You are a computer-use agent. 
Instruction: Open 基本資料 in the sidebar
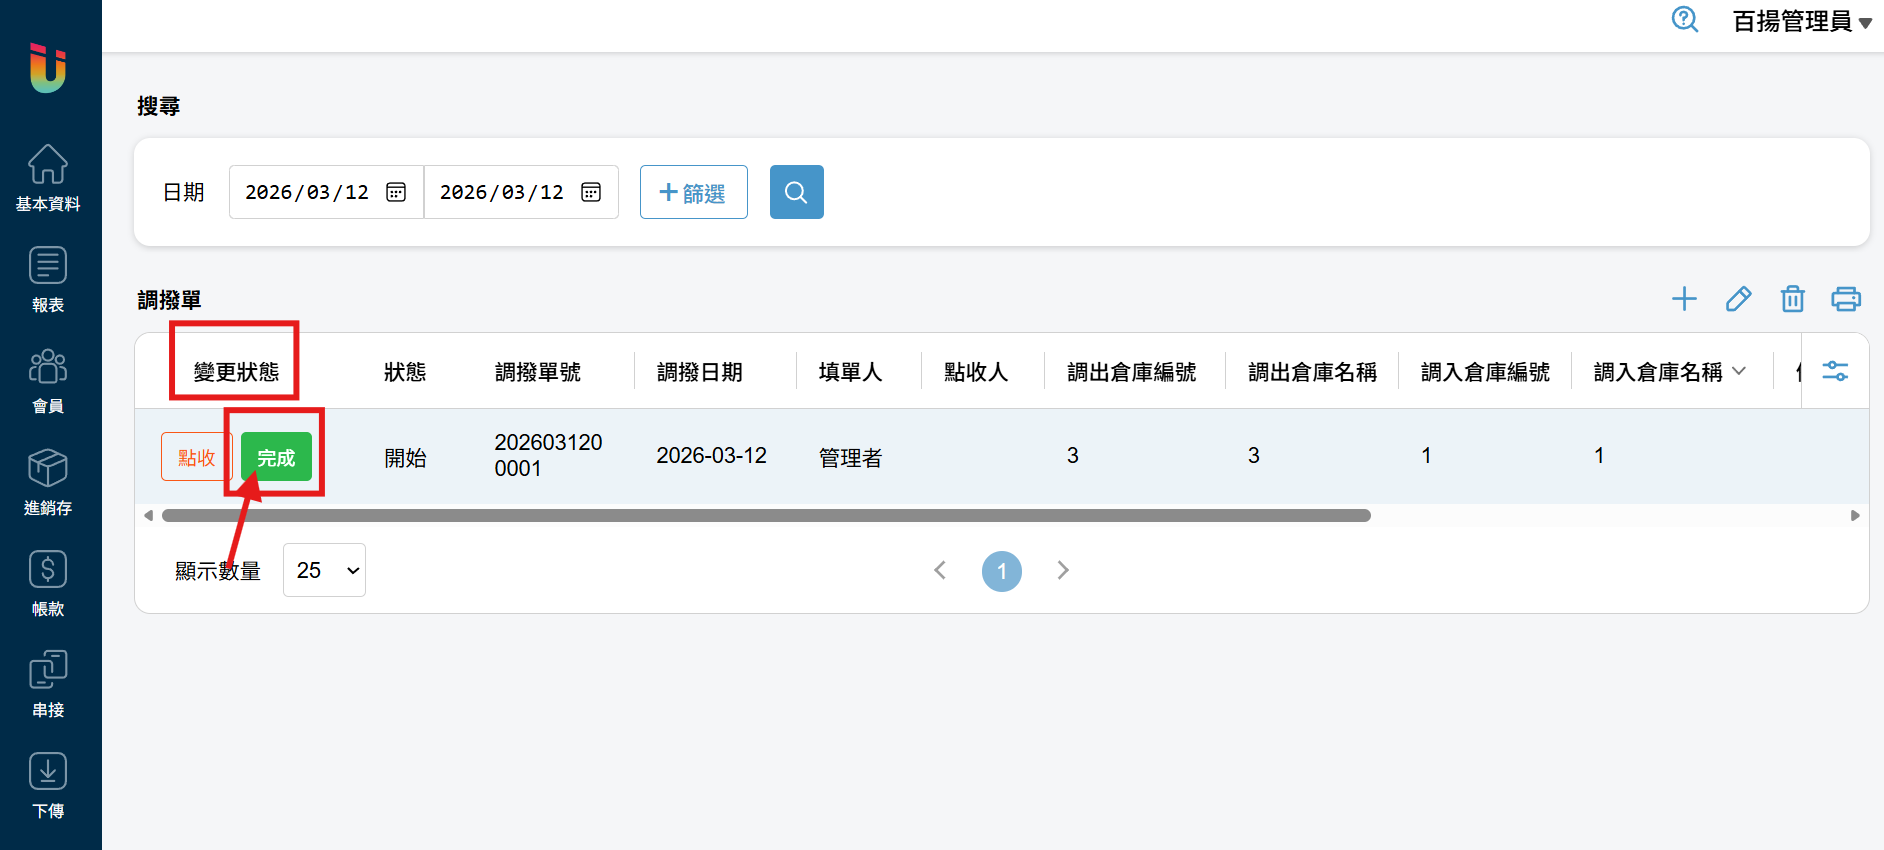48,178
